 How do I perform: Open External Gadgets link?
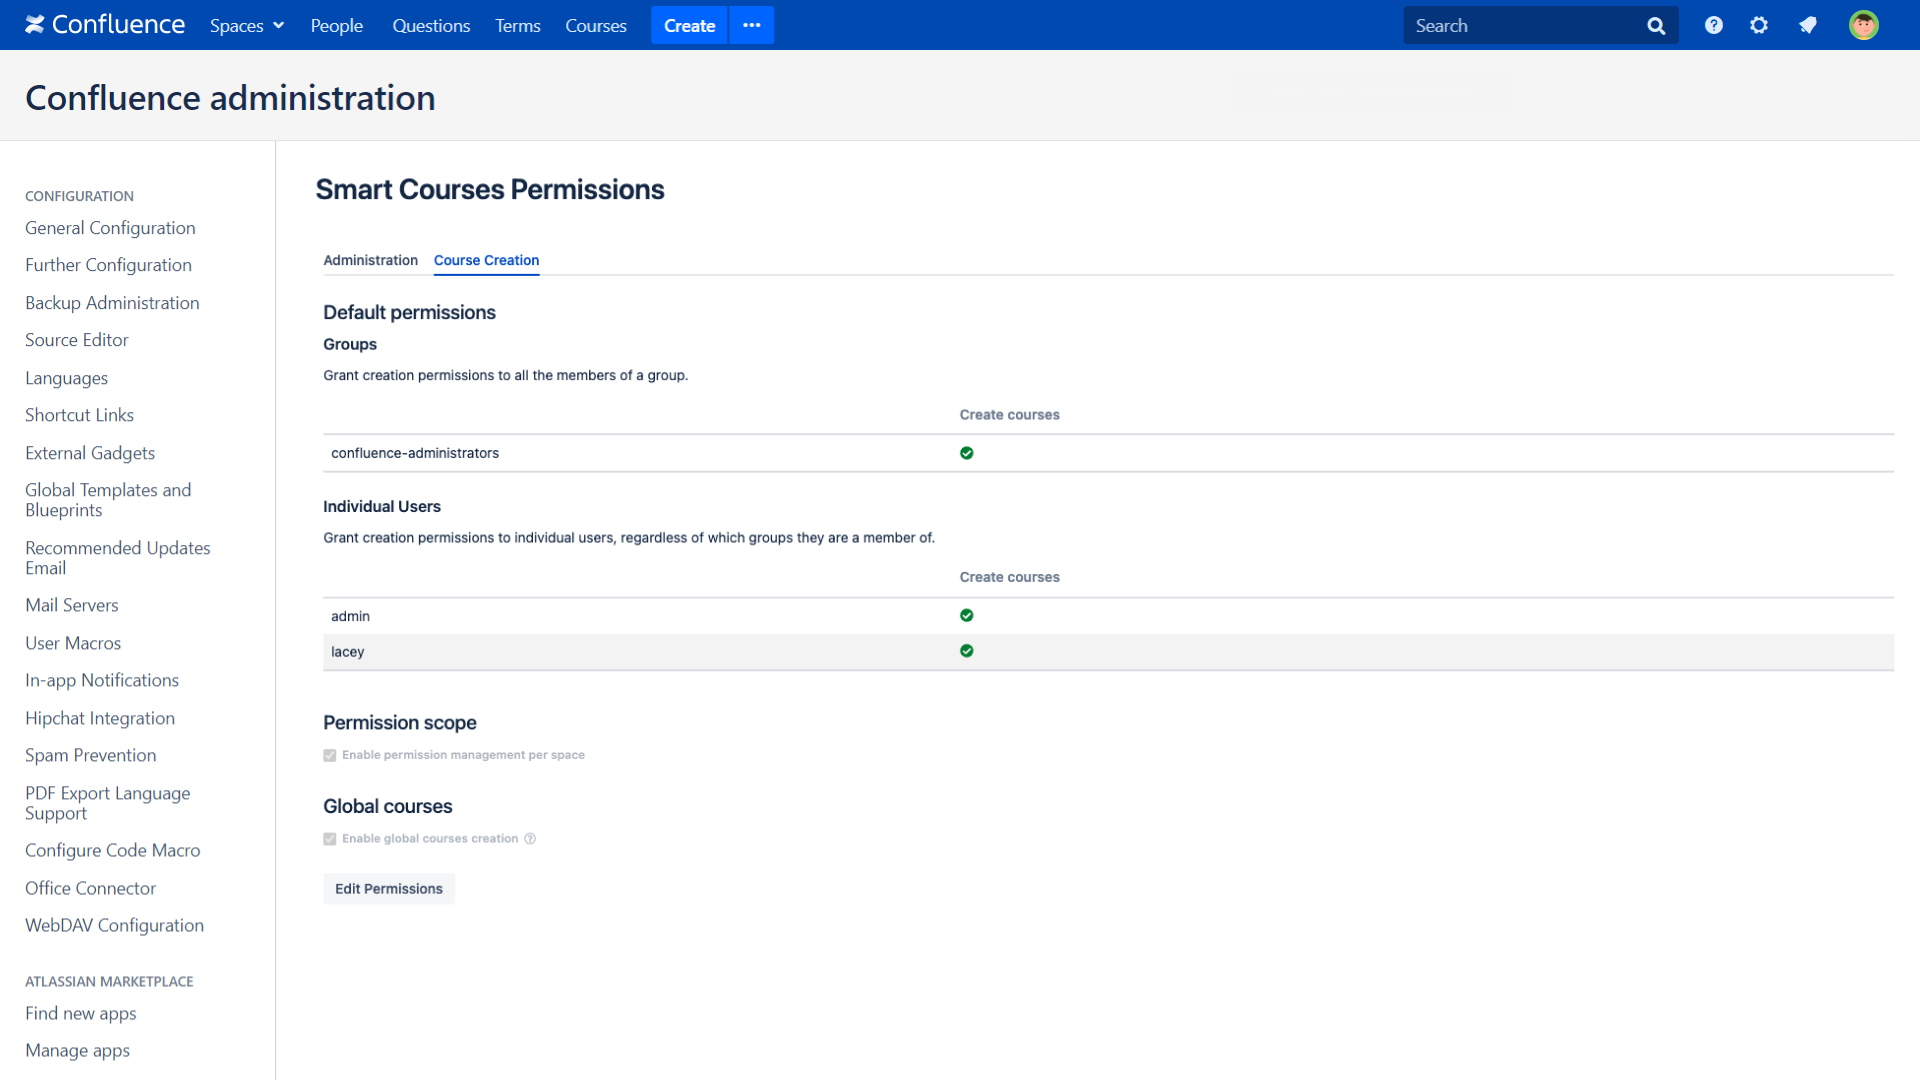pos(90,453)
